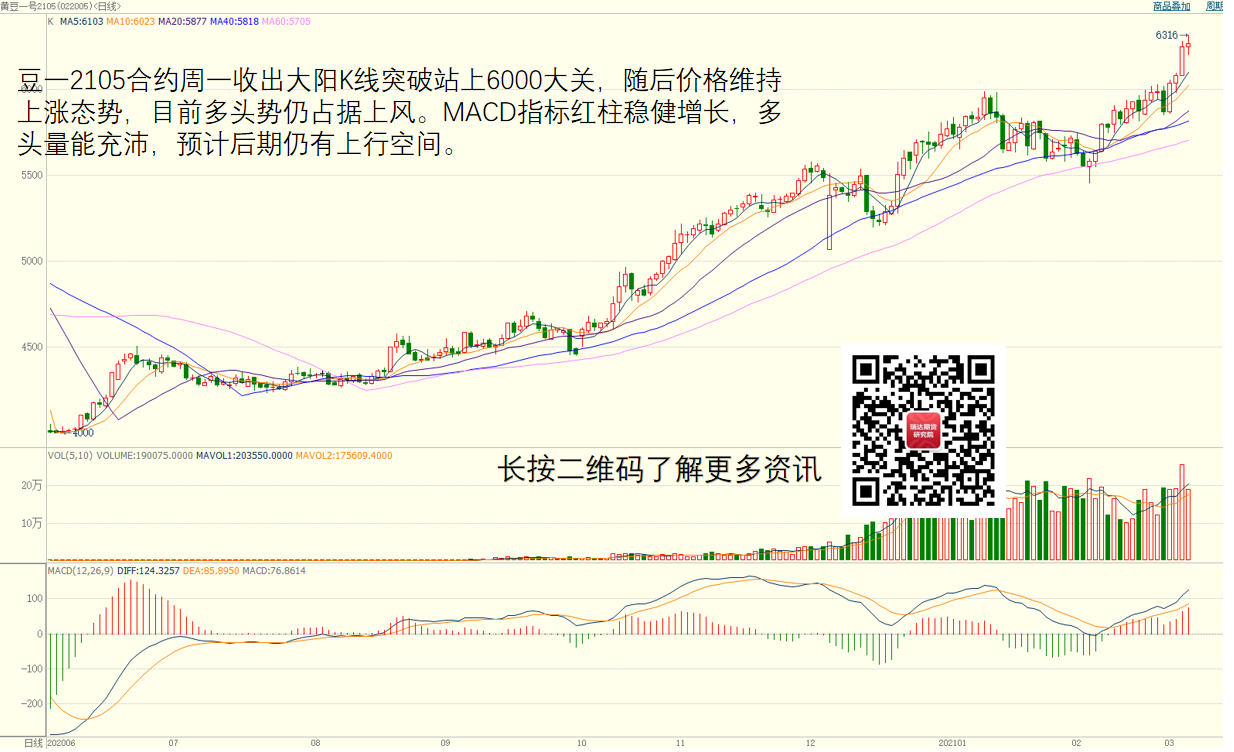
Task: Click the blue MA40:5818 indicator label
Action: [x=233, y=20]
